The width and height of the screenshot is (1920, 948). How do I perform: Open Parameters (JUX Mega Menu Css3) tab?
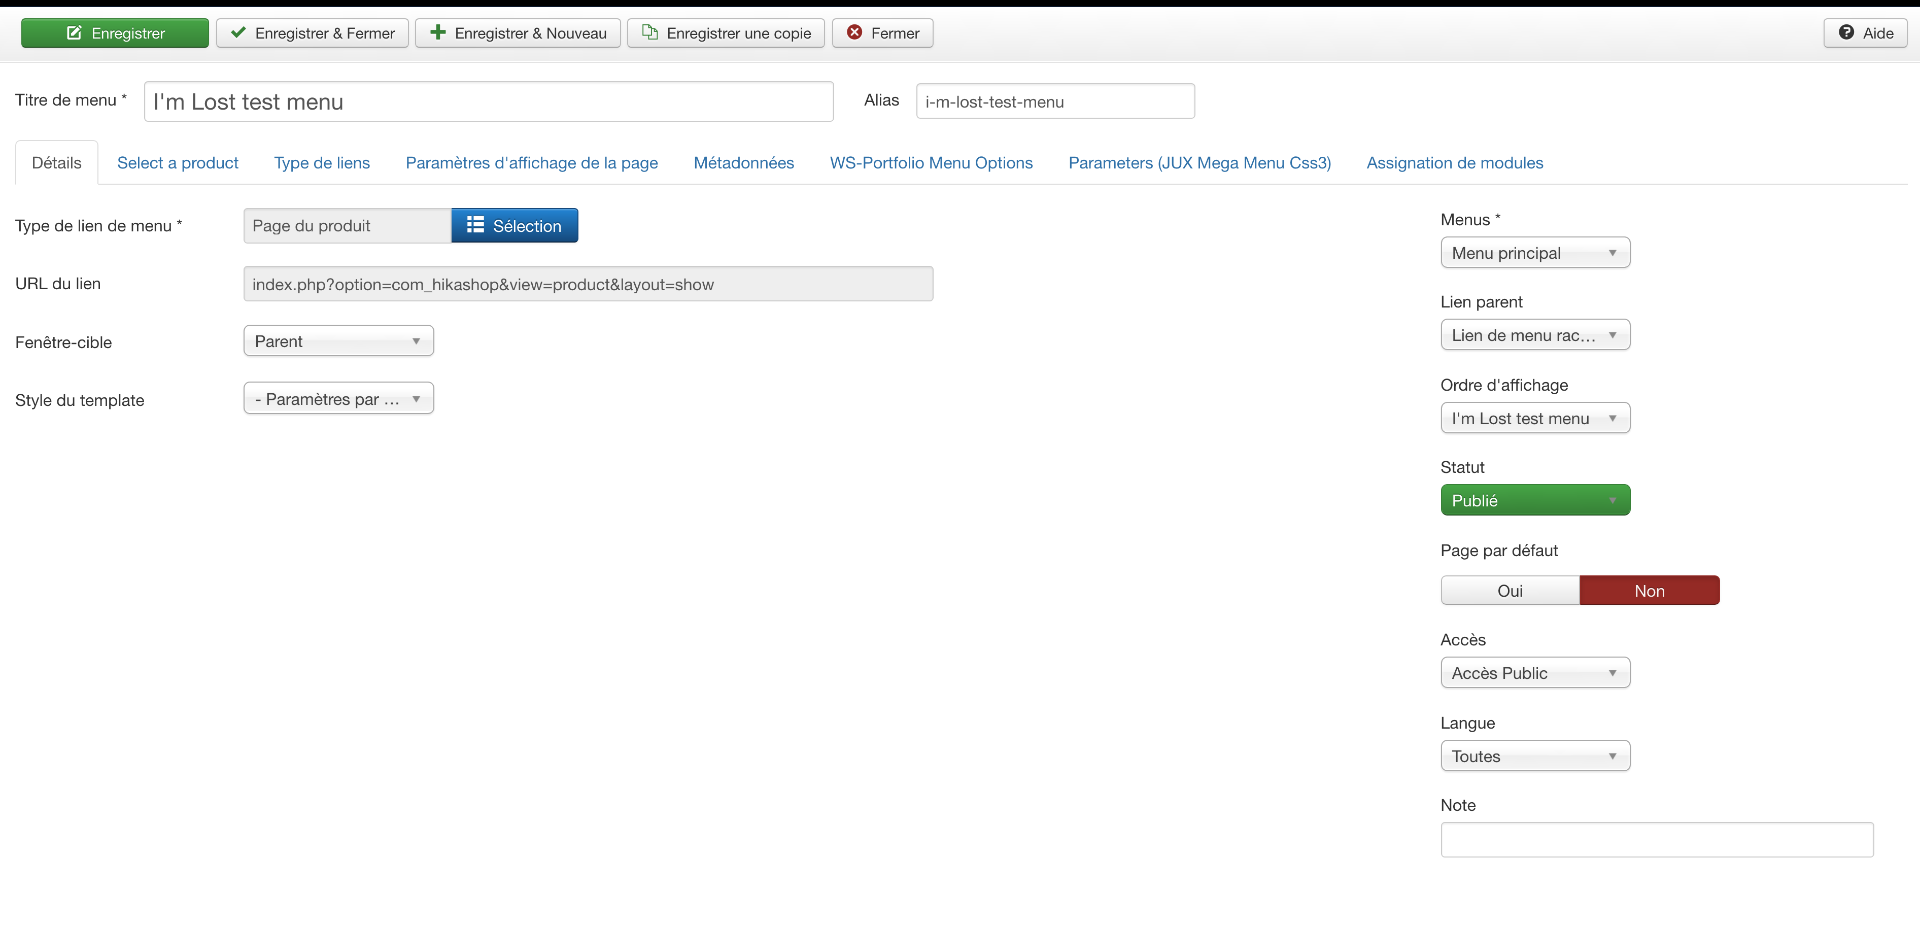tap(1200, 163)
